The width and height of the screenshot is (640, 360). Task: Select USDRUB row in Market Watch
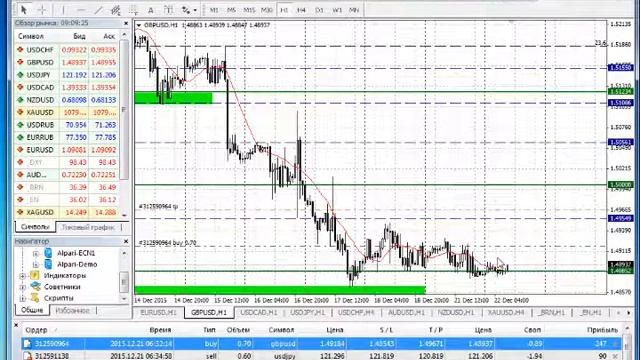tap(67, 125)
